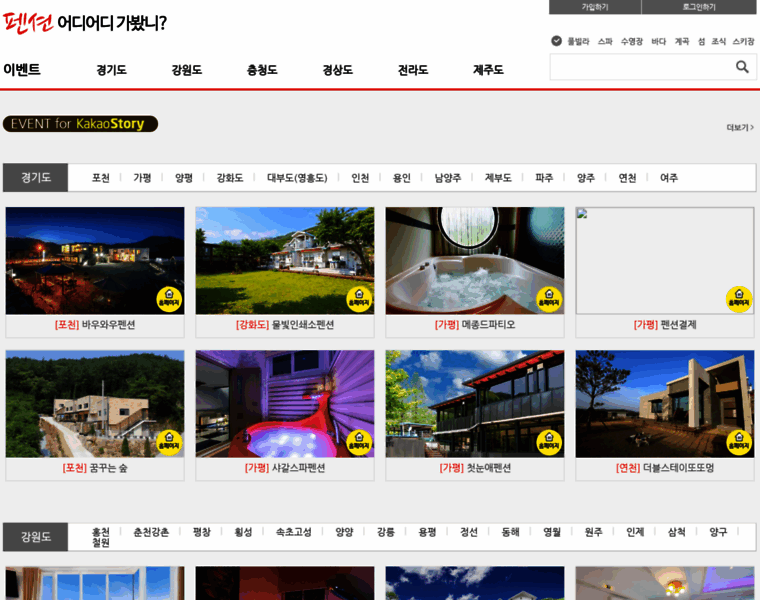Click the 펜션 어디어디 가봤니 site logo
760x600 pixels.
pyautogui.click(x=85, y=23)
